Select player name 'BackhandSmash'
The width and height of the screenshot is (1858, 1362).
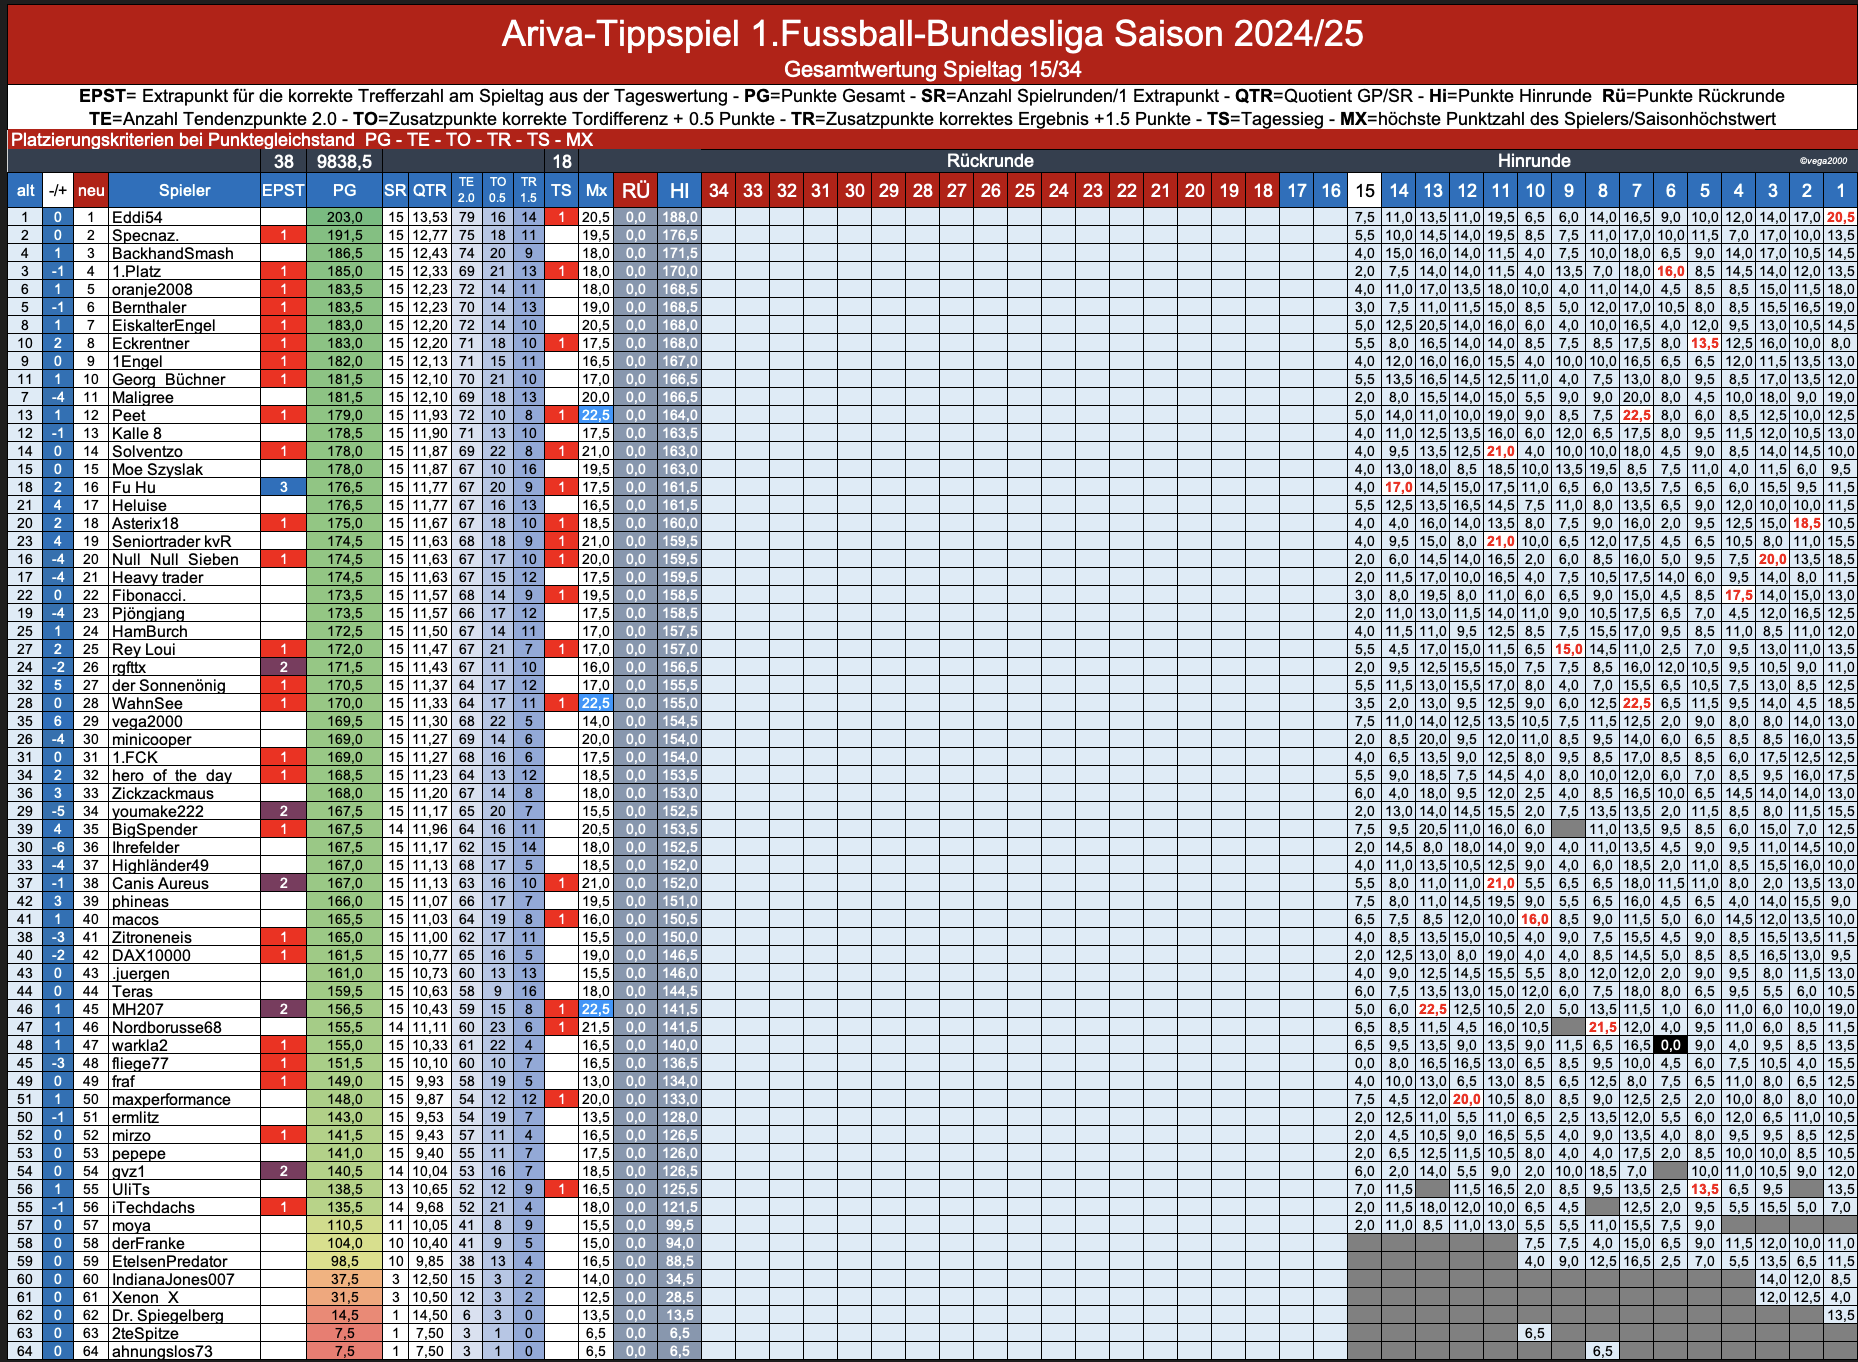(172, 253)
